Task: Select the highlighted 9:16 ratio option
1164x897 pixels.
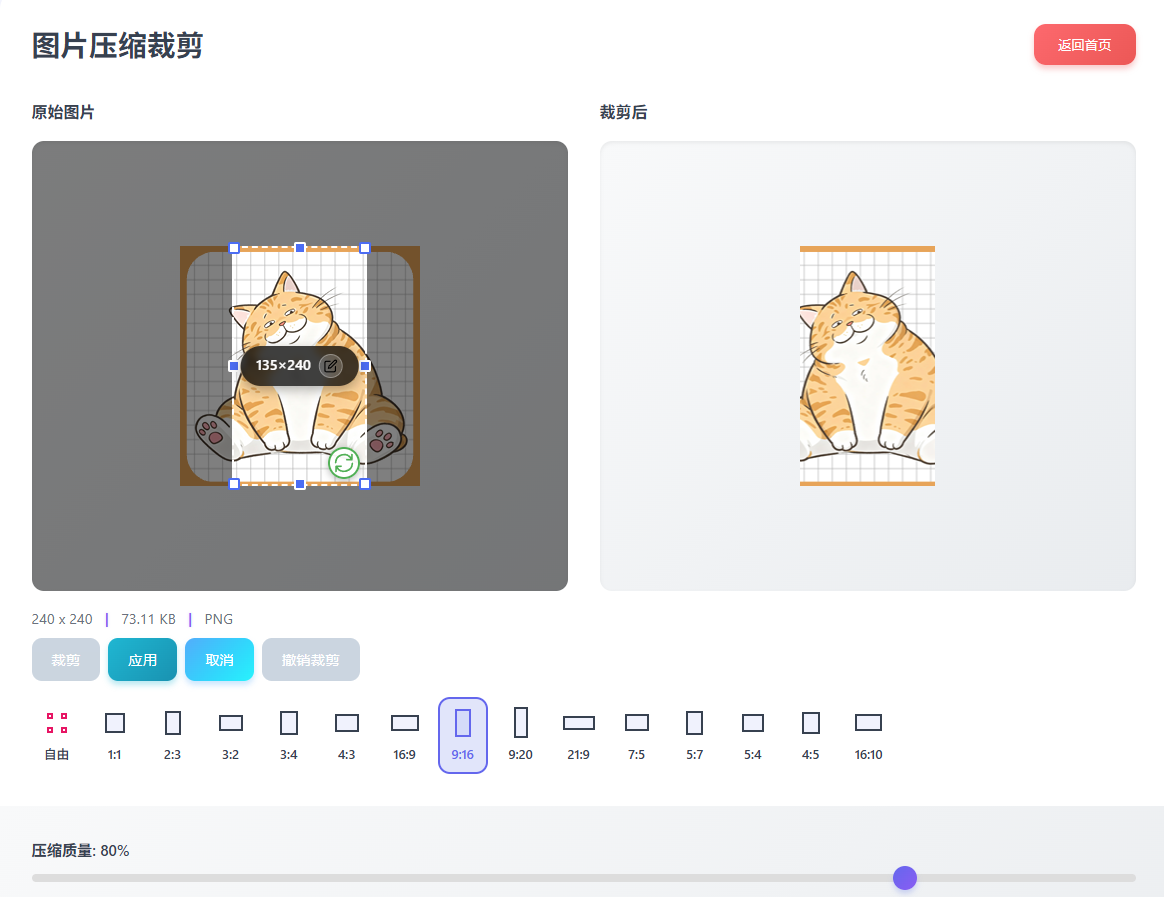Action: pos(463,734)
